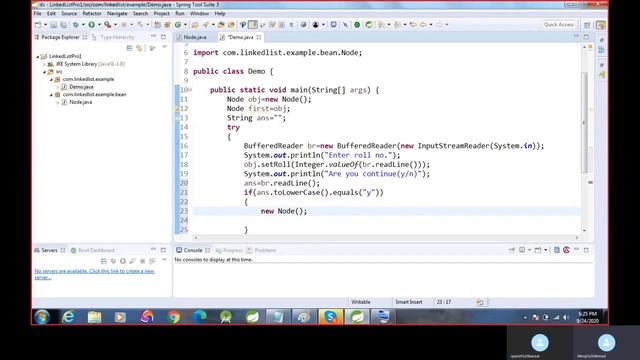
Task: Click Collapse All in Package Explorer
Action: coord(129,48)
